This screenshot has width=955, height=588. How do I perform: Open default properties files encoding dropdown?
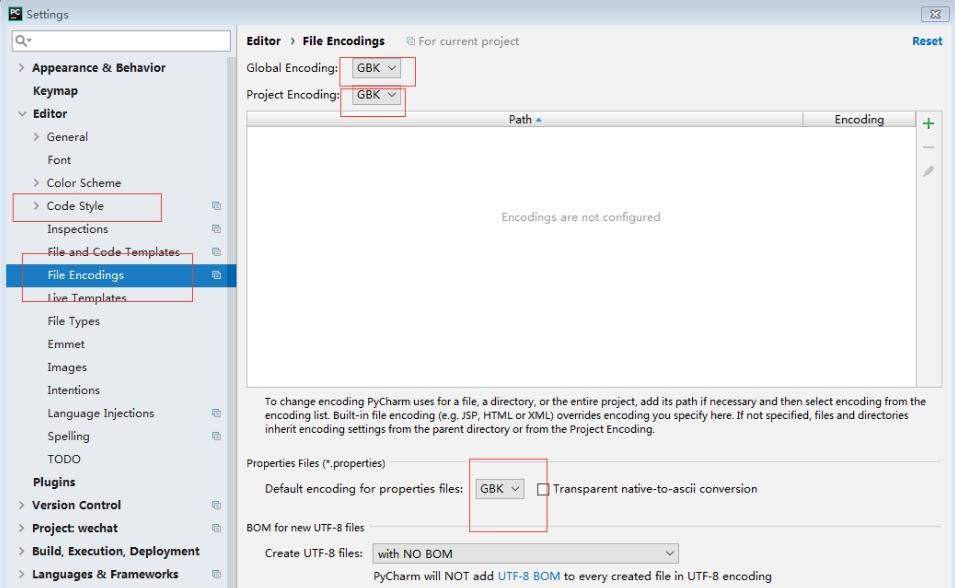click(x=499, y=489)
